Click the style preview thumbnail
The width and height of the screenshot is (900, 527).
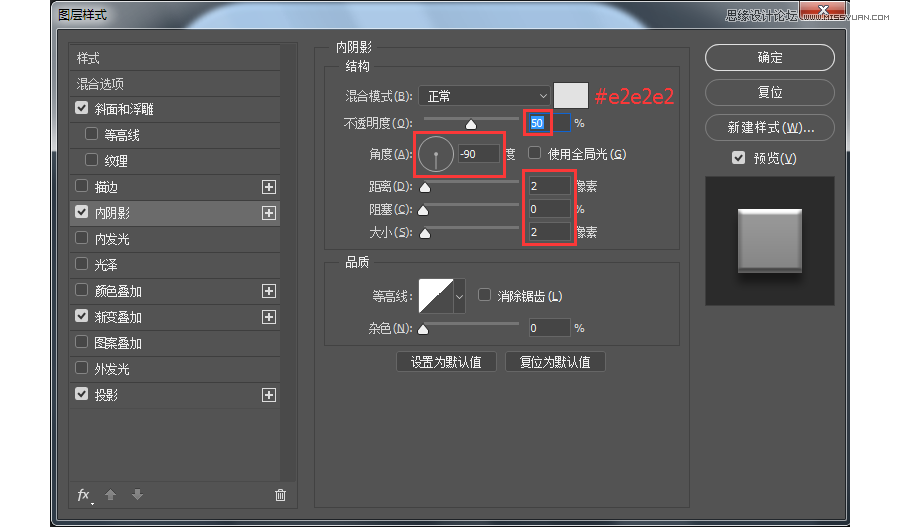(770, 241)
